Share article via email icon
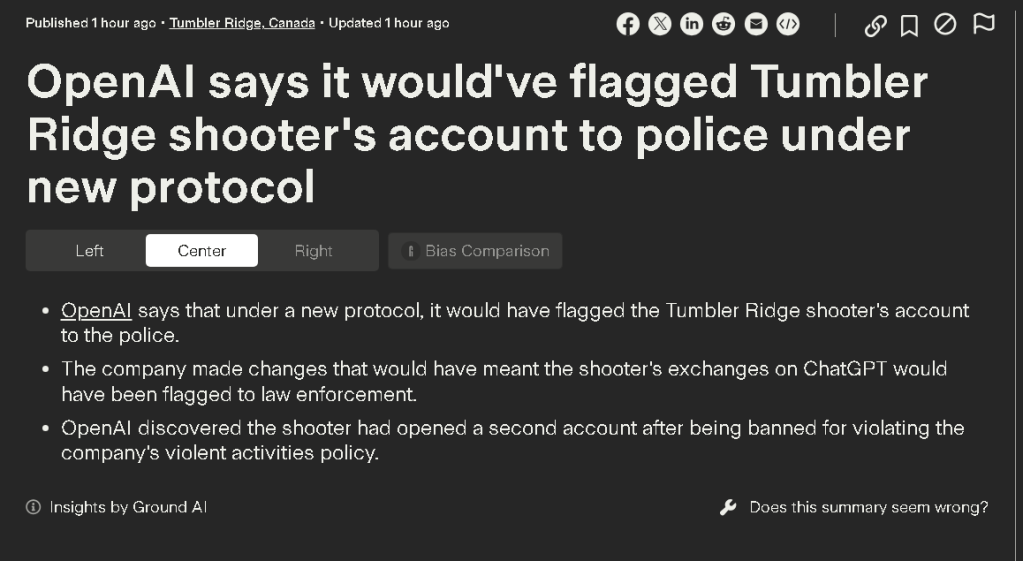The height and width of the screenshot is (561, 1023). coord(756,25)
